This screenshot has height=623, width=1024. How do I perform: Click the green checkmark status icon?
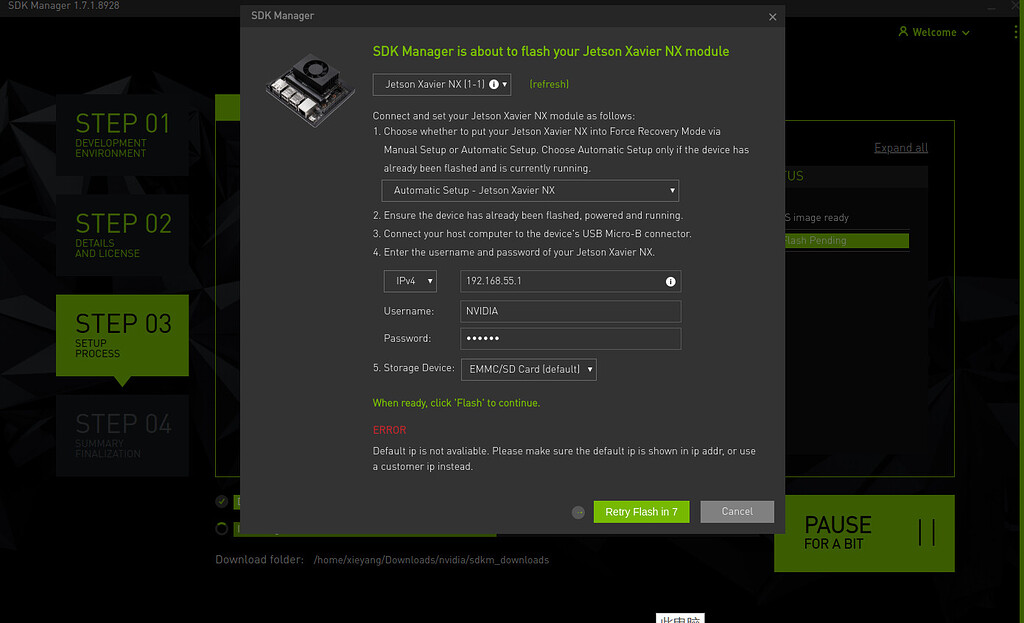point(222,502)
